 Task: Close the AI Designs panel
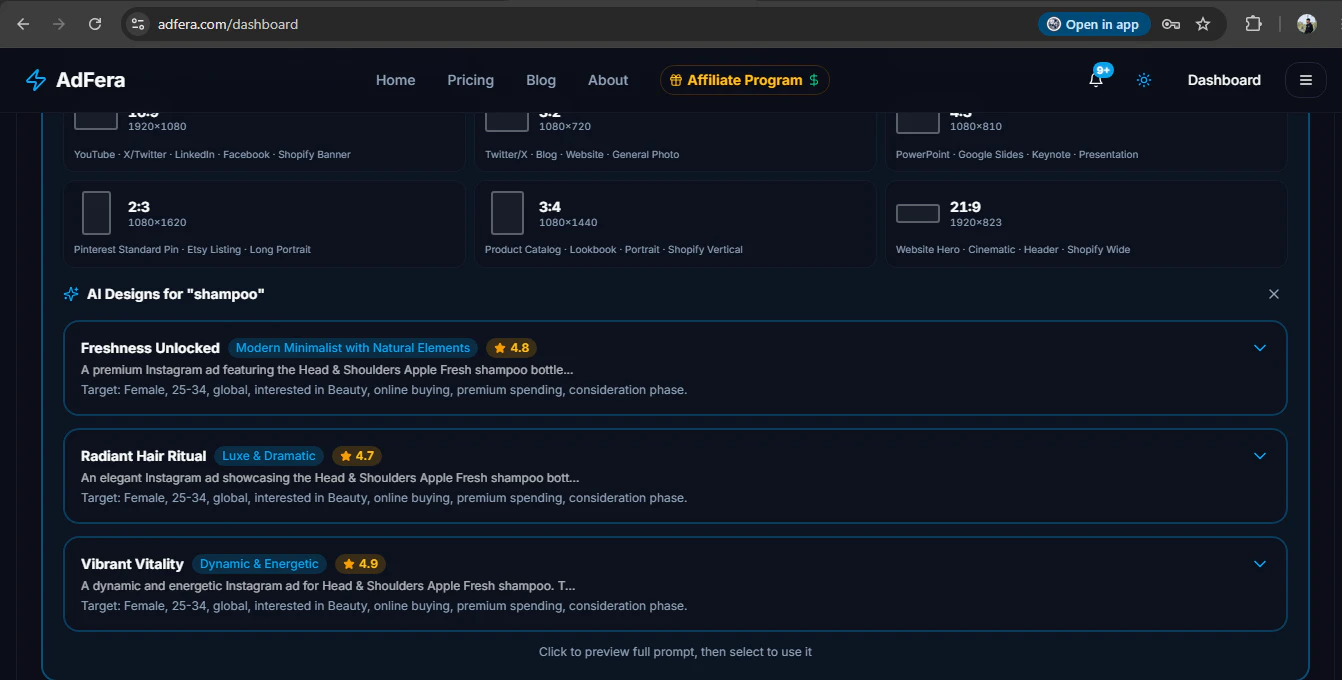pyautogui.click(x=1274, y=294)
